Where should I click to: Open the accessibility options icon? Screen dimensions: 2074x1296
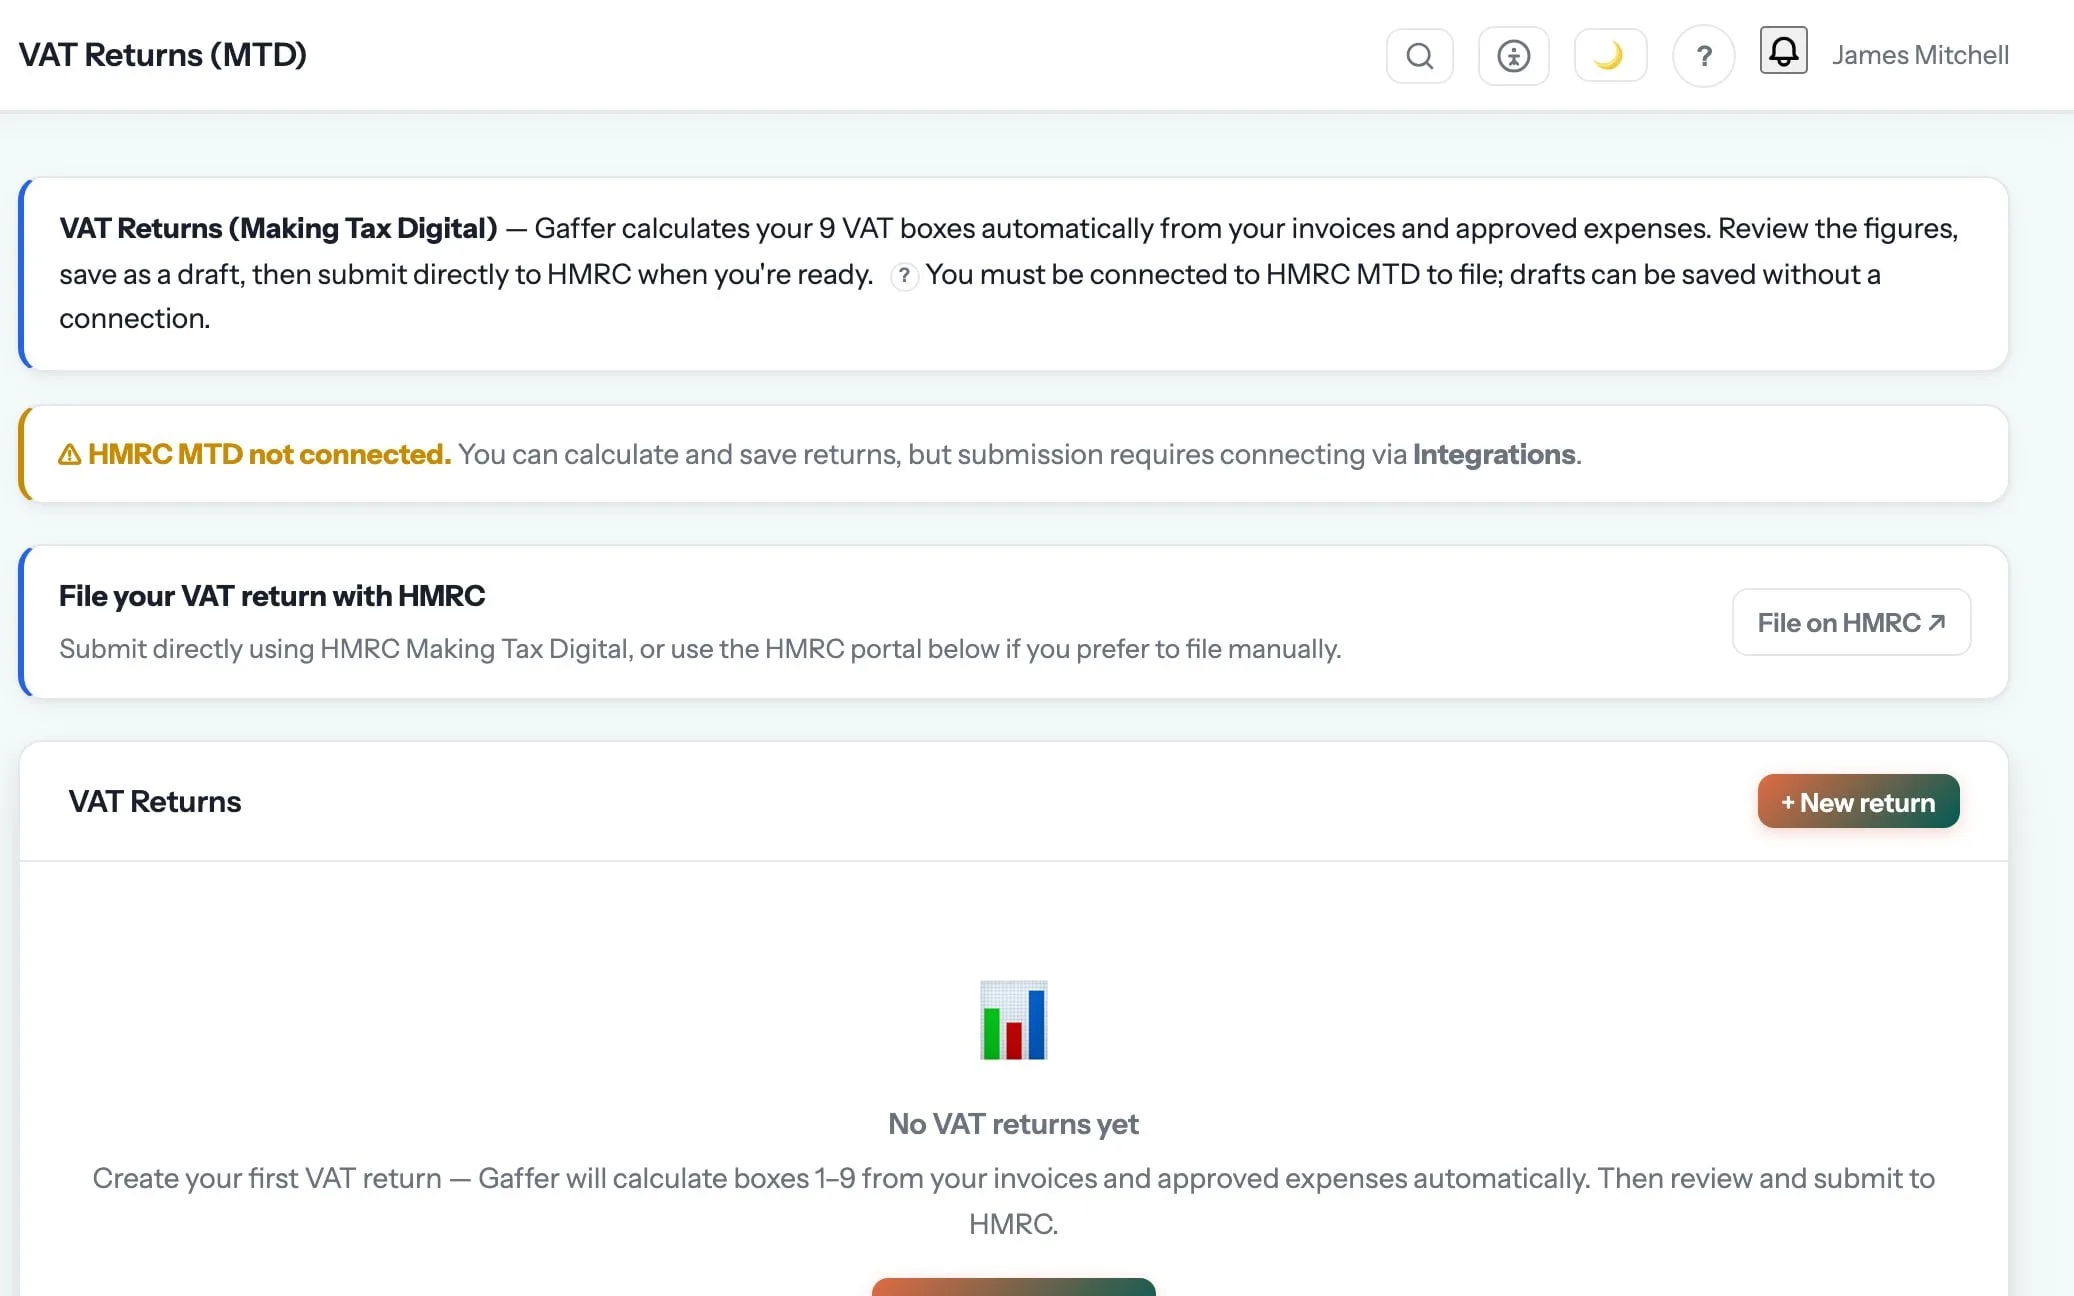(x=1513, y=56)
